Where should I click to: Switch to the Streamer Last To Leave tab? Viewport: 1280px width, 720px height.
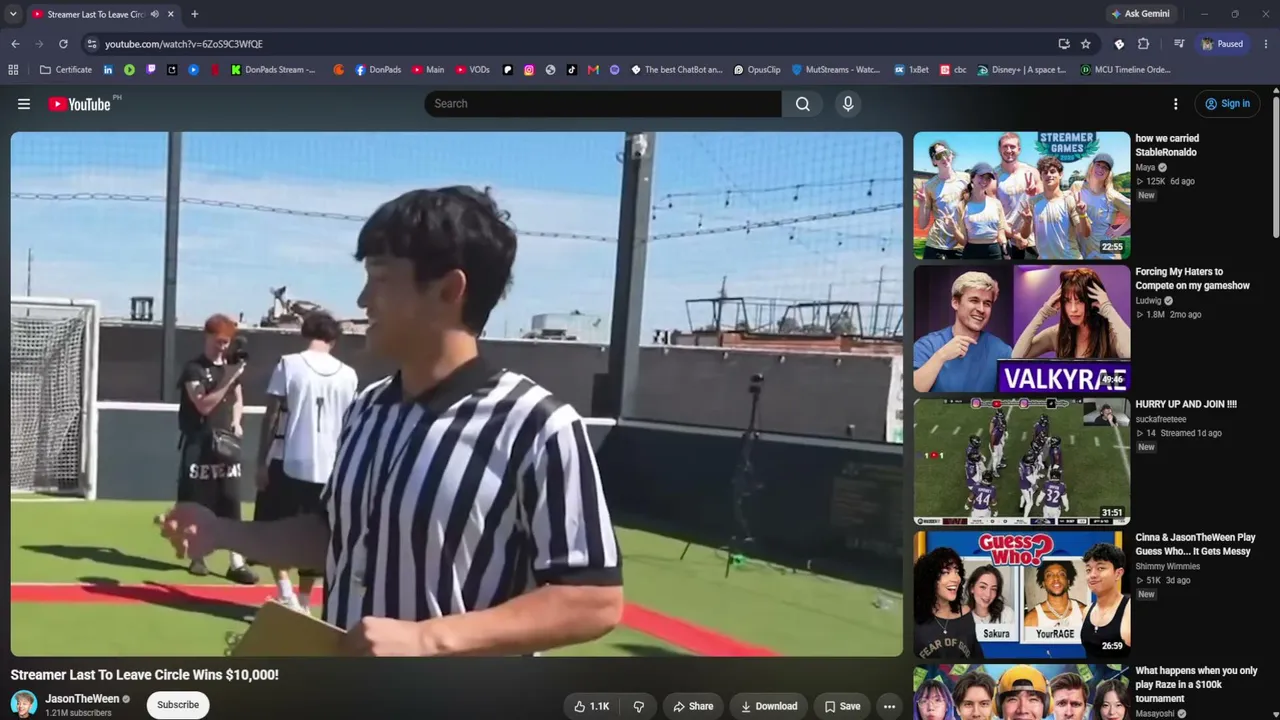tap(104, 14)
